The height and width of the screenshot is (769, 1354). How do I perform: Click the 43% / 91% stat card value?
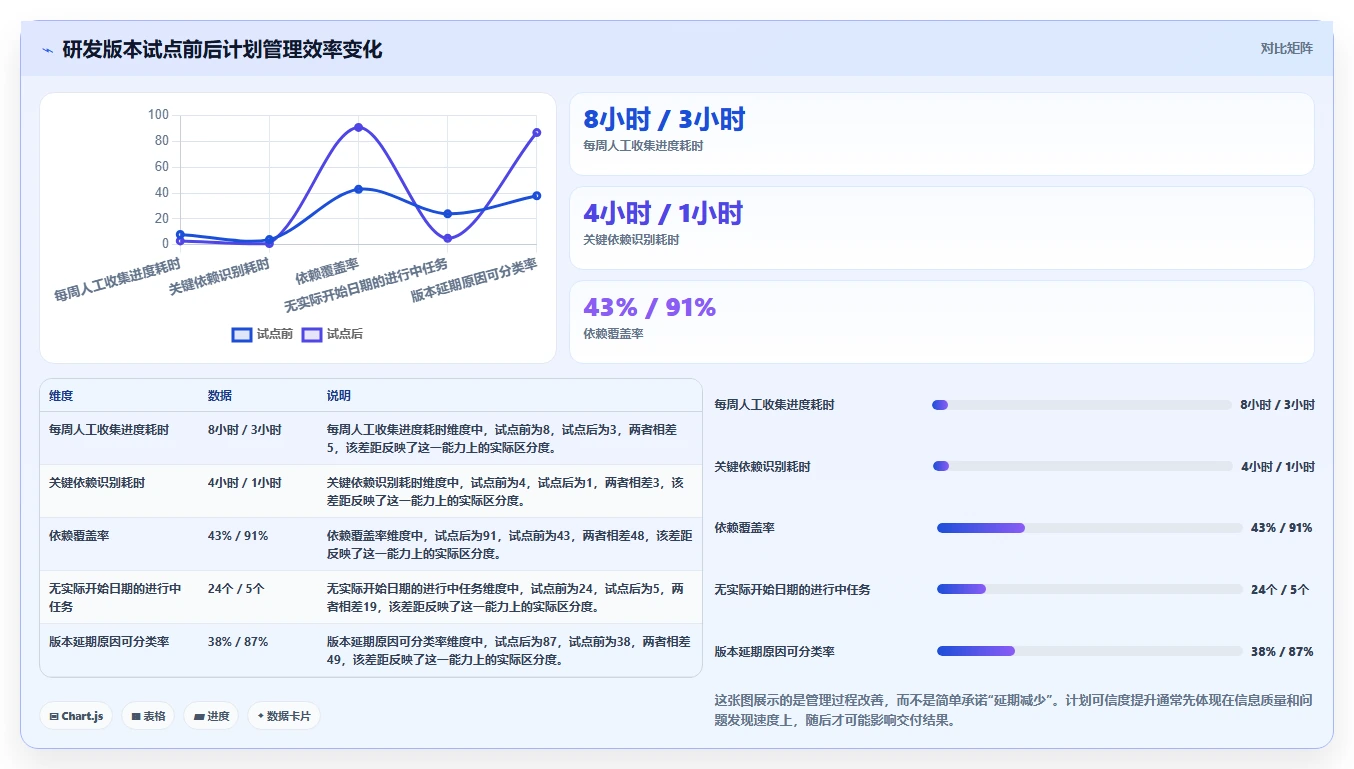tap(650, 307)
